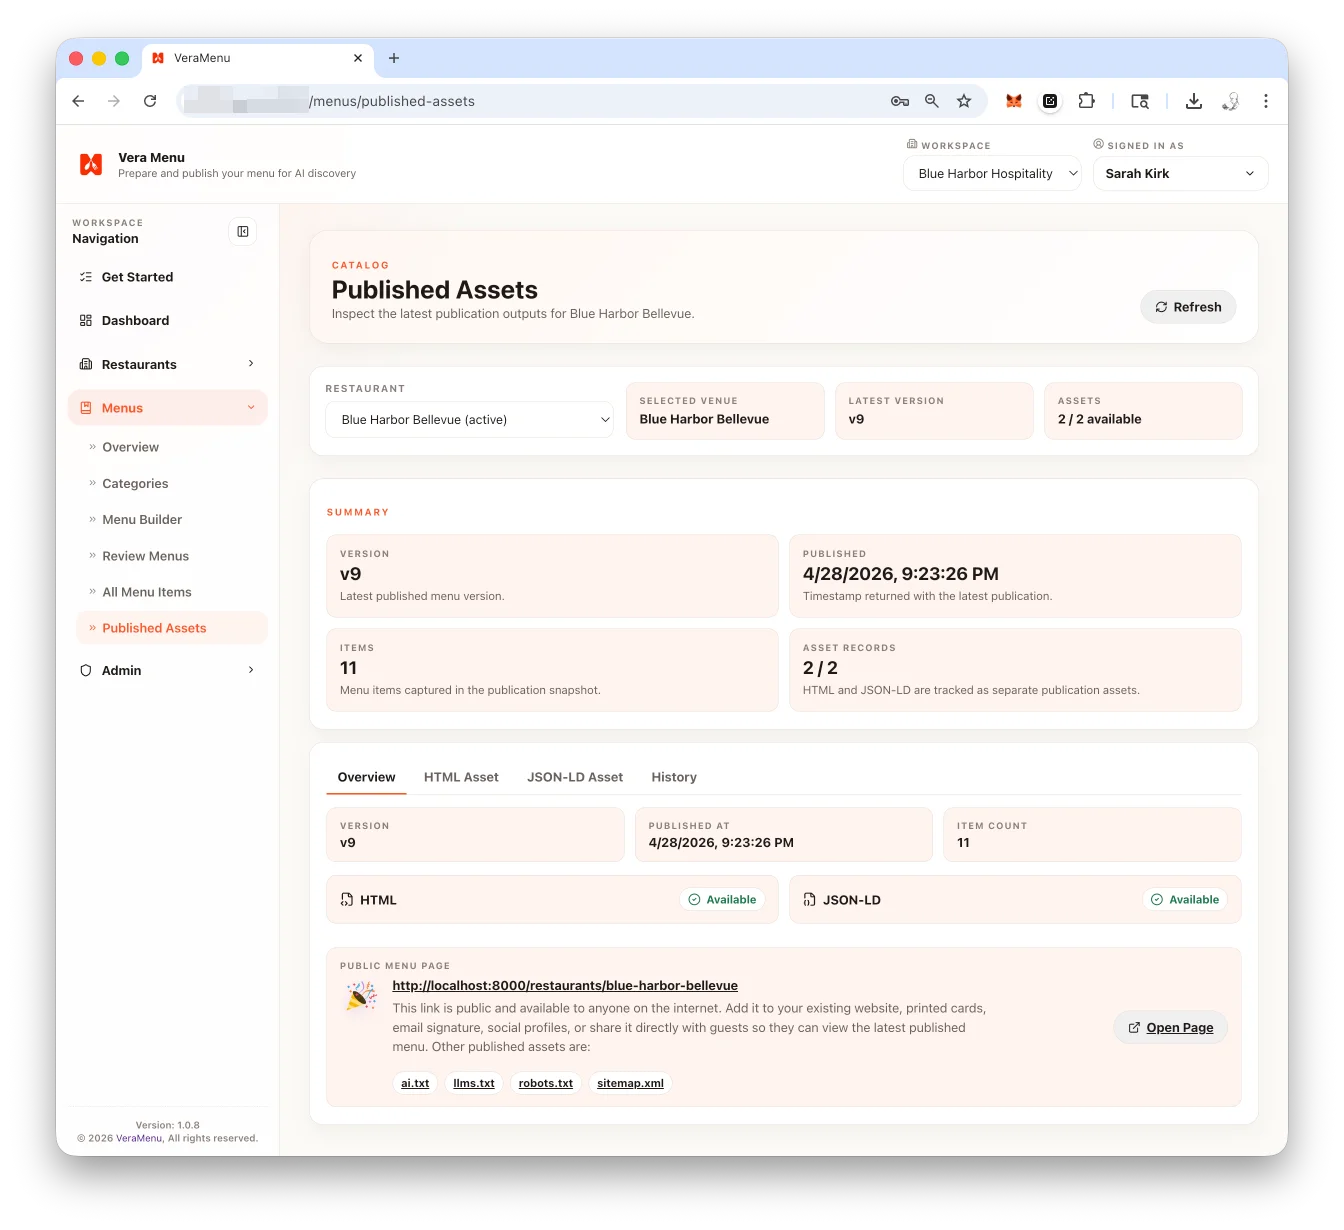Expand the Admin sidebar section
This screenshot has height=1230, width=1344.
point(168,670)
